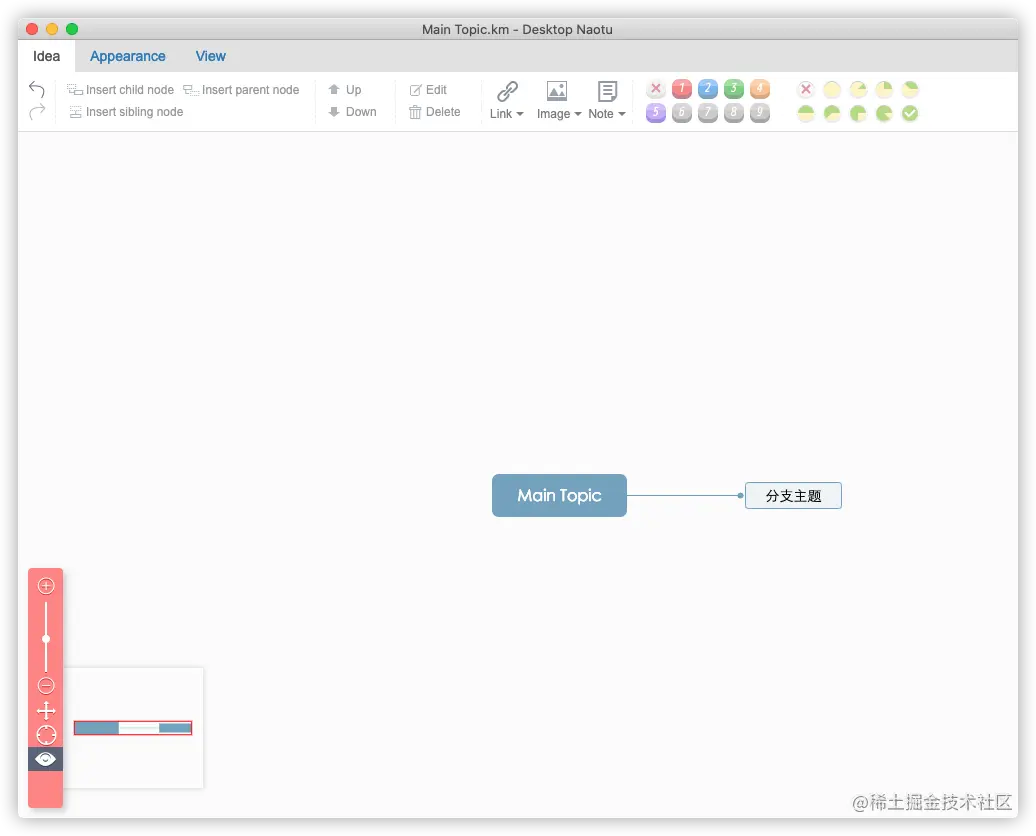Locate root node with target icon
This screenshot has width=1036, height=836.
tap(46, 735)
